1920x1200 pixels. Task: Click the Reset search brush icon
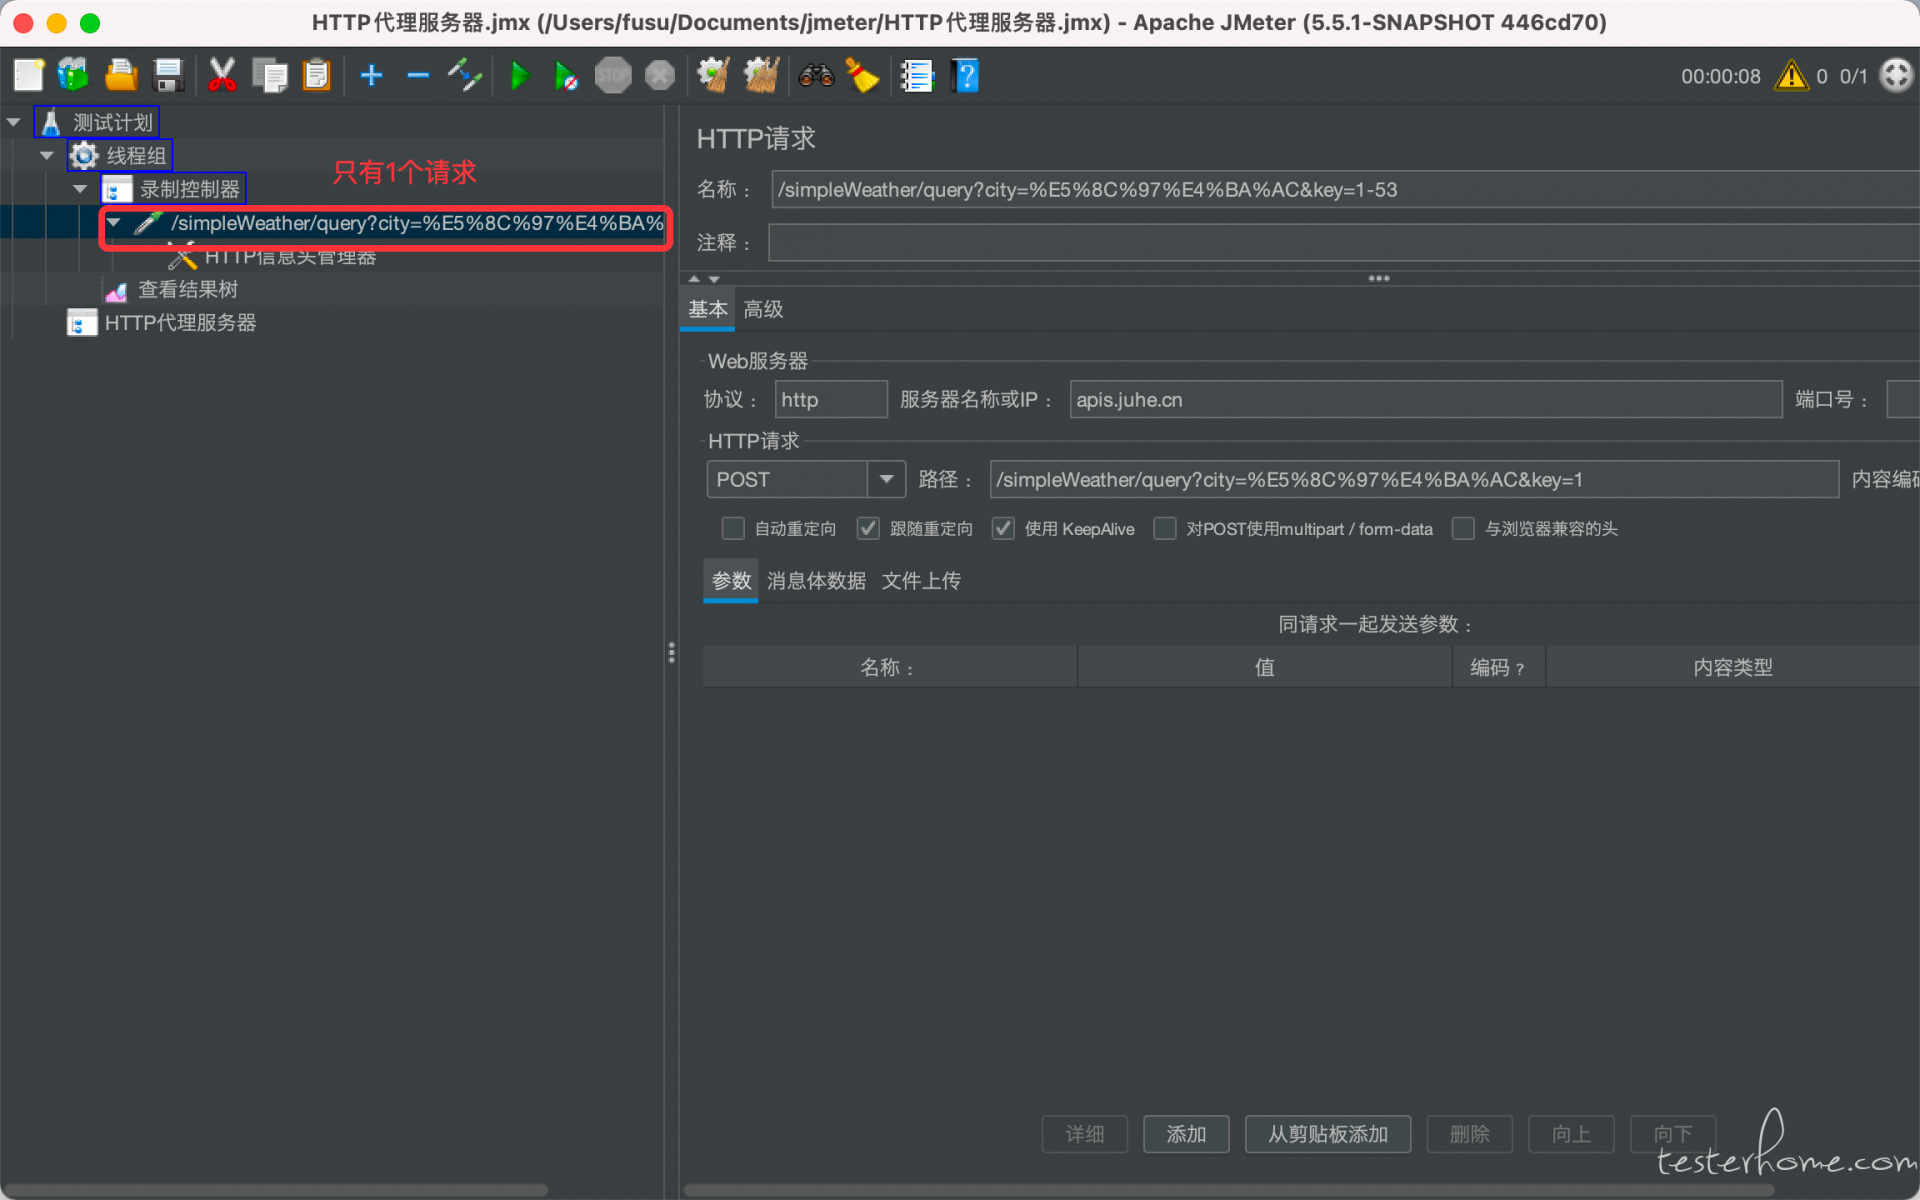(x=862, y=75)
